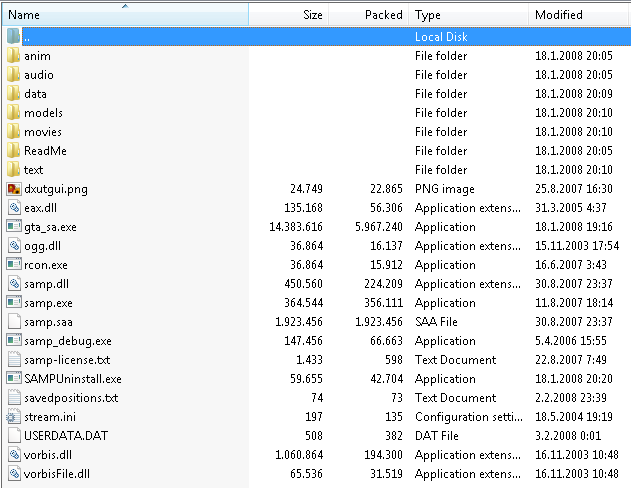
Task: Select the models folder row
Action: [x=318, y=113]
